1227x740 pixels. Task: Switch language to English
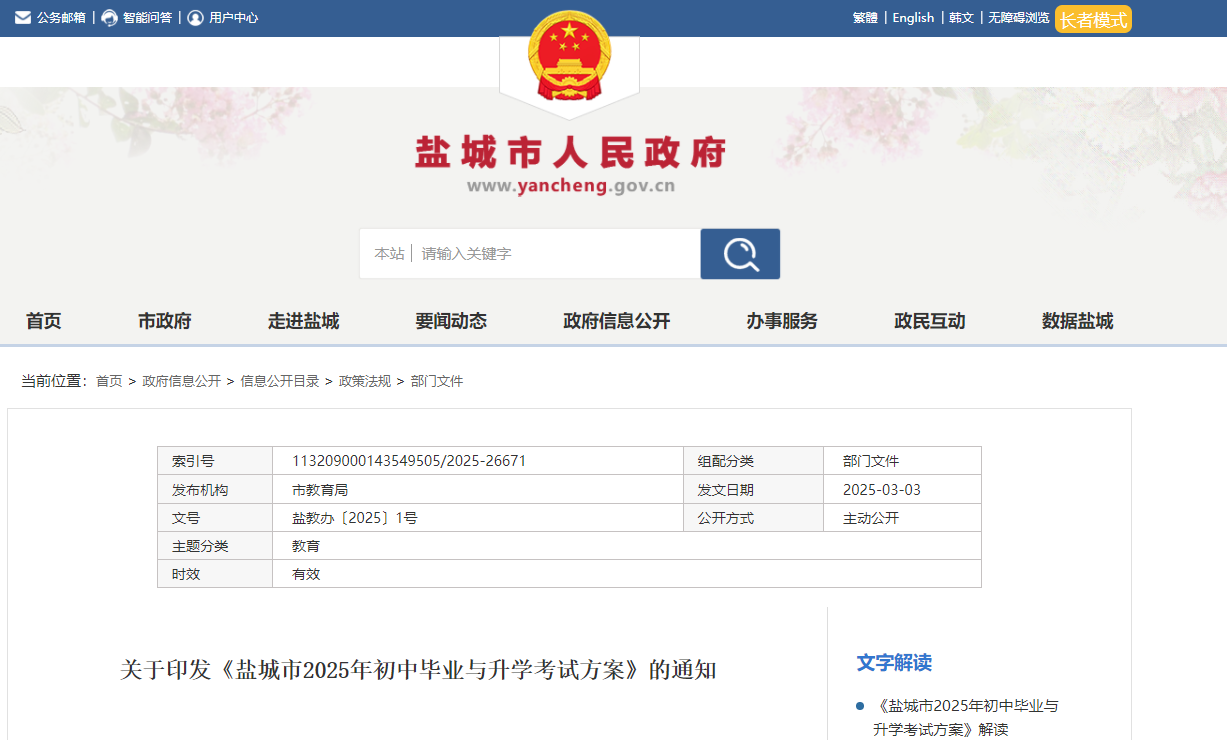point(913,18)
